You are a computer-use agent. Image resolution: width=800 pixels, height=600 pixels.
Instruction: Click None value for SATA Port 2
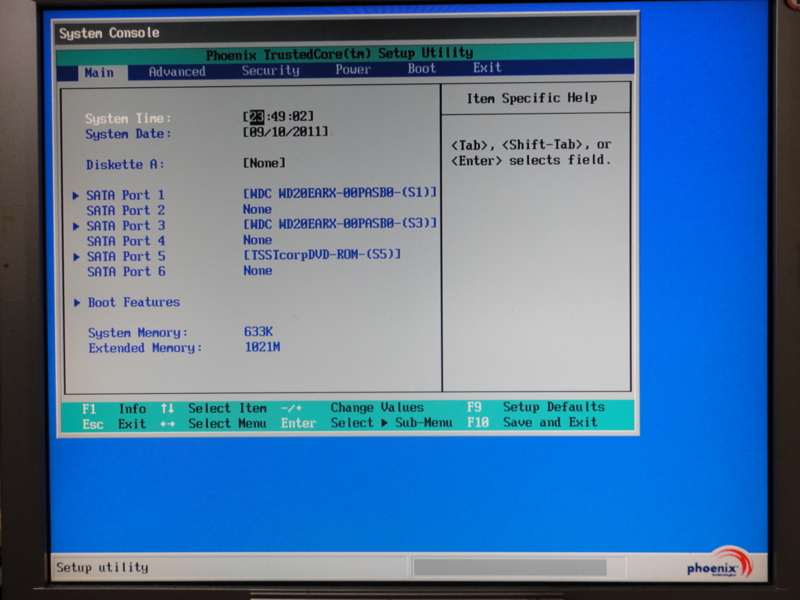pyautogui.click(x=257, y=209)
